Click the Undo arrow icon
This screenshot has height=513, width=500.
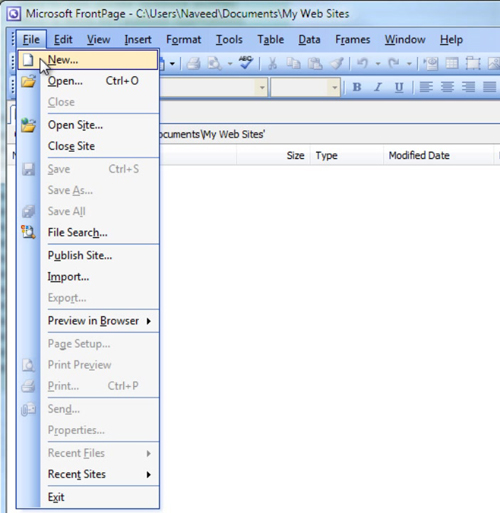(x=362, y=63)
